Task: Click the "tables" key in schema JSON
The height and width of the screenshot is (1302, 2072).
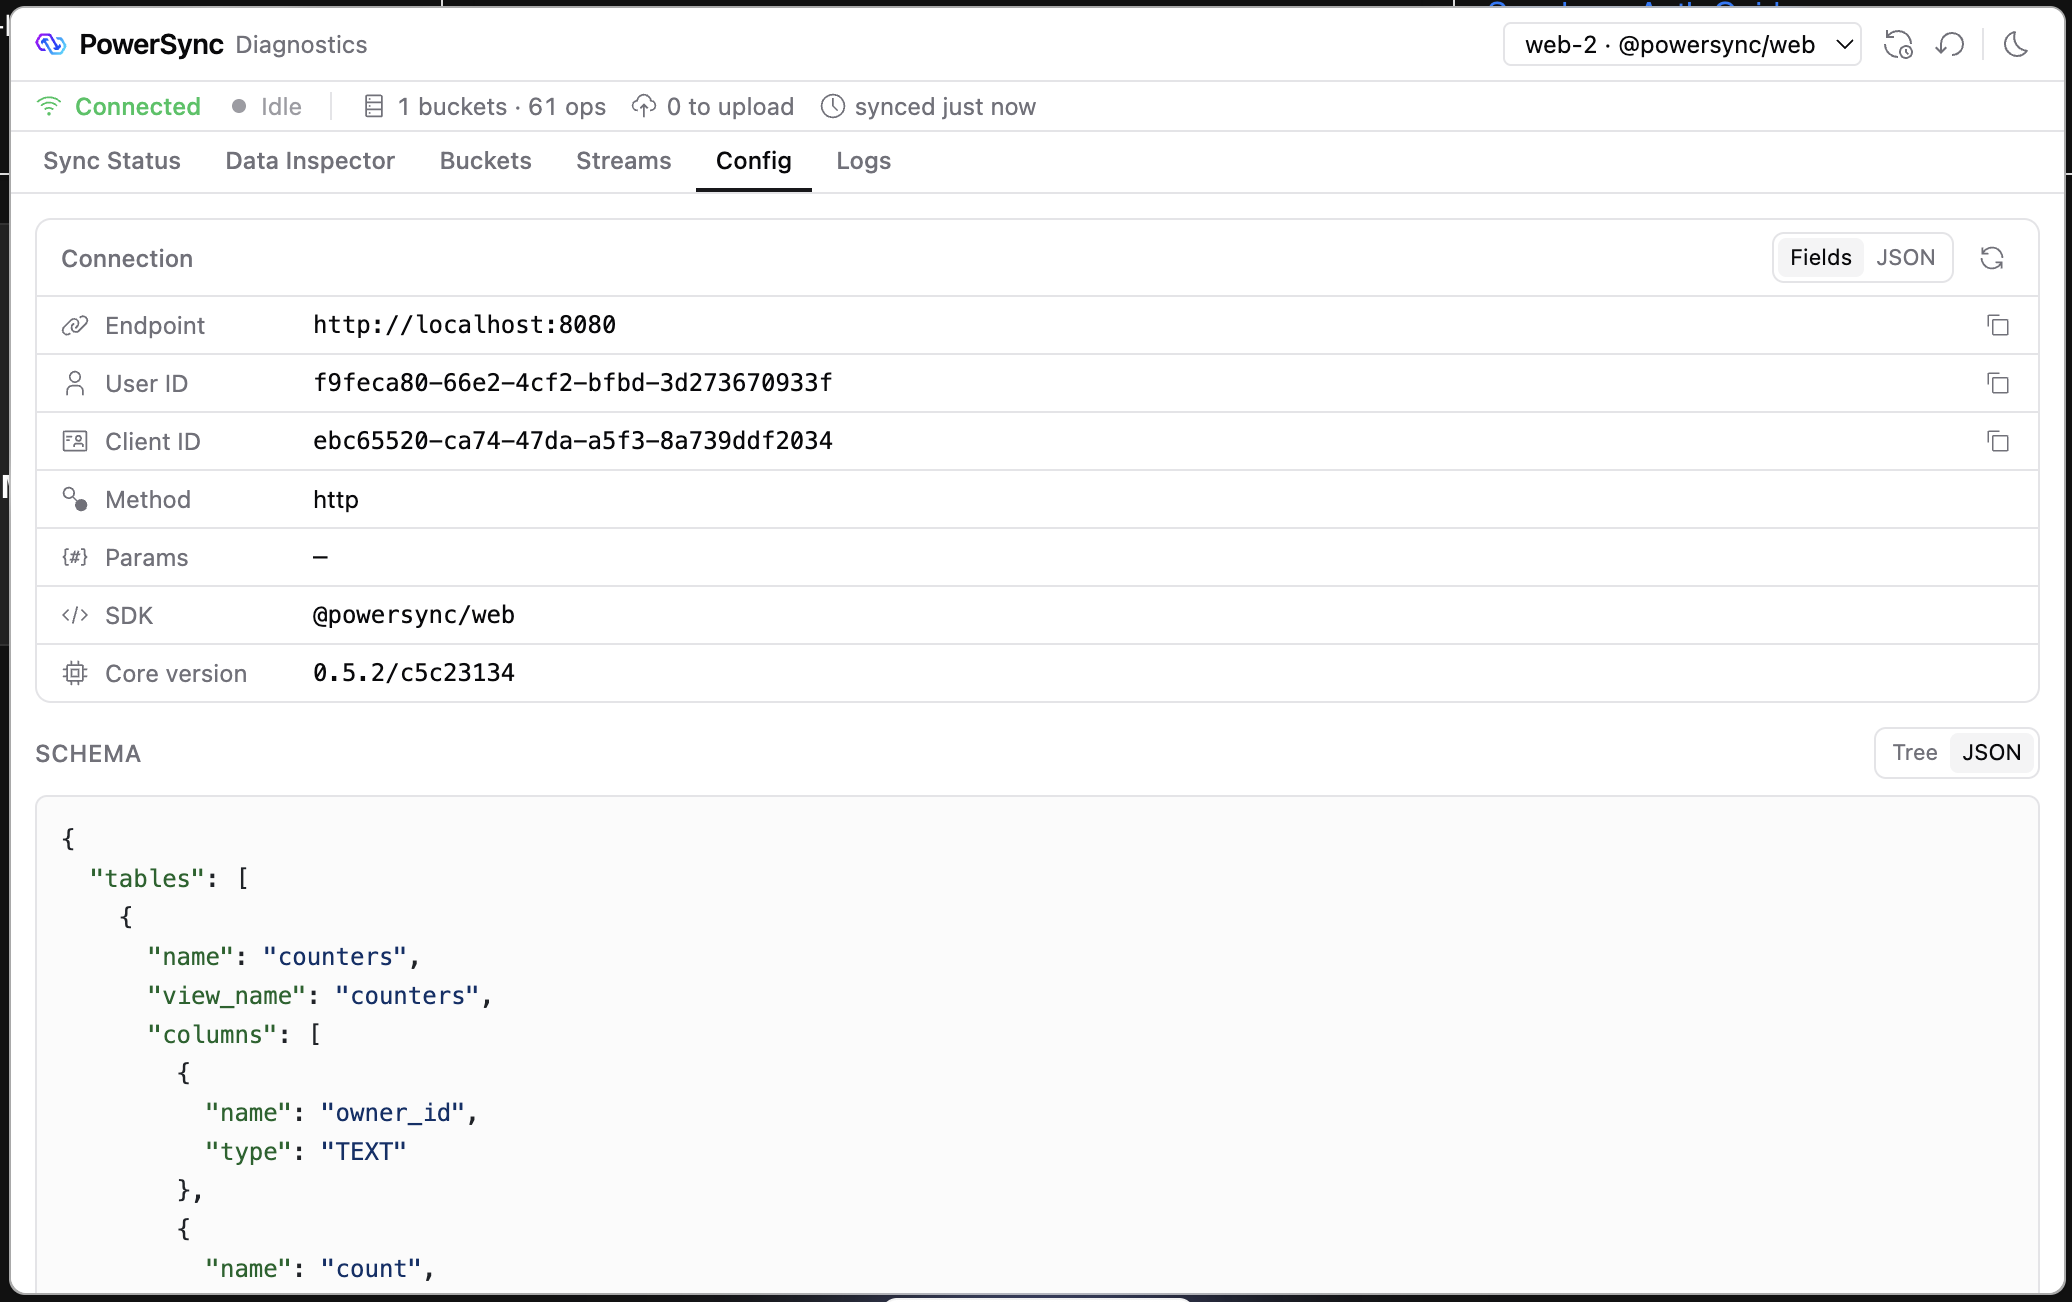Action: point(148,878)
